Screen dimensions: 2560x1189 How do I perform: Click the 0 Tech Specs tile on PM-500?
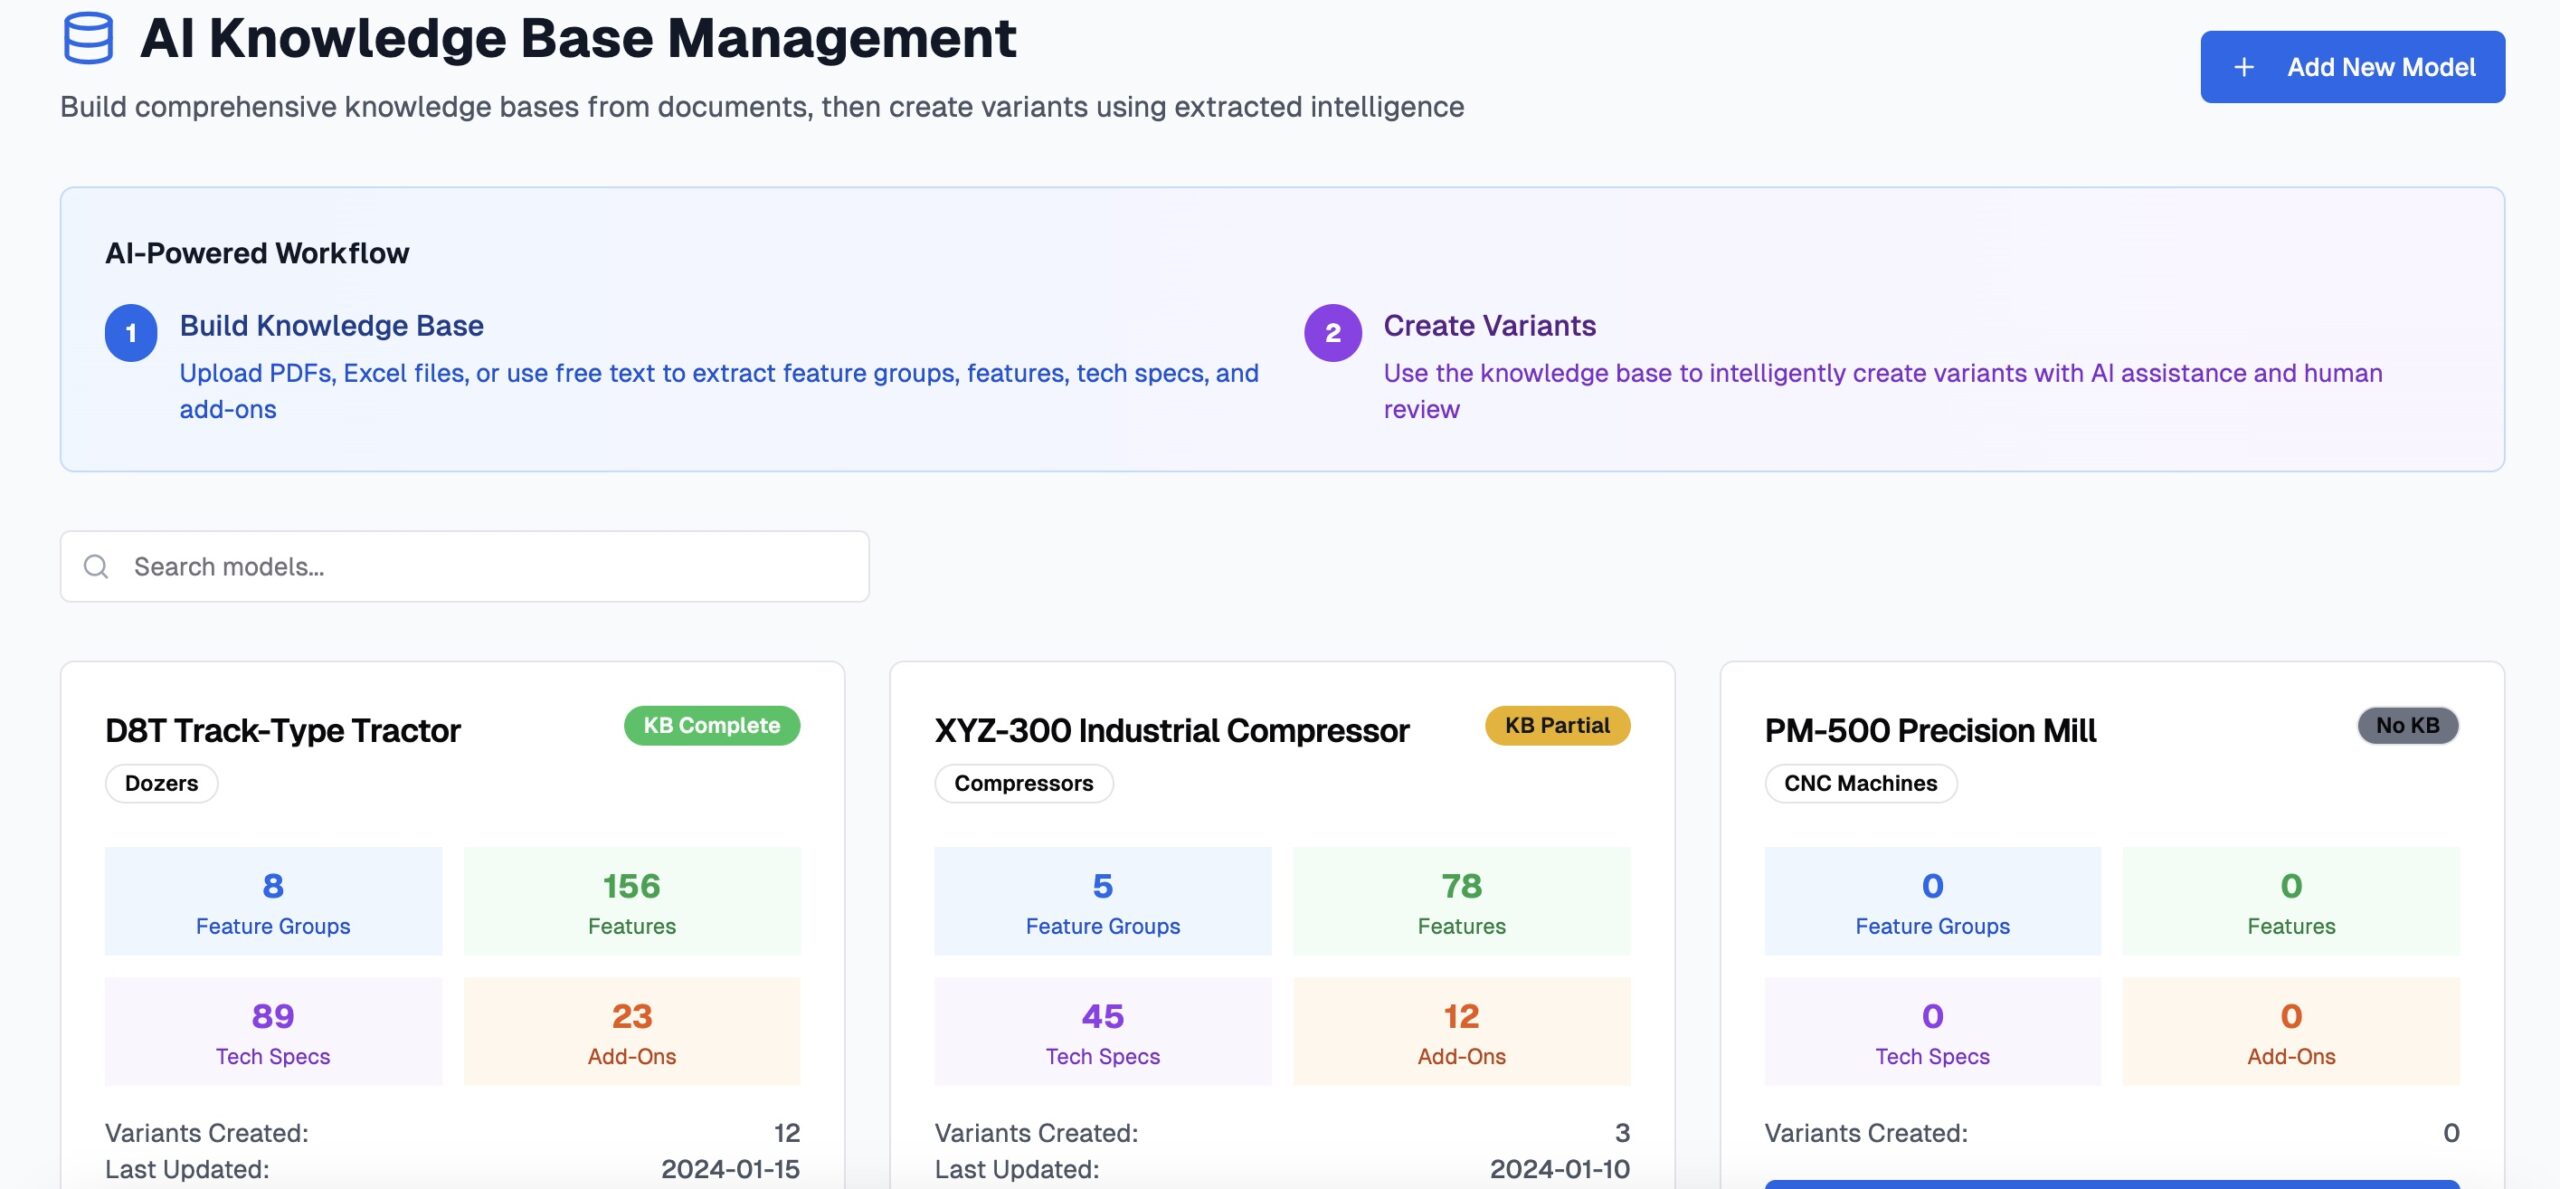1933,1031
